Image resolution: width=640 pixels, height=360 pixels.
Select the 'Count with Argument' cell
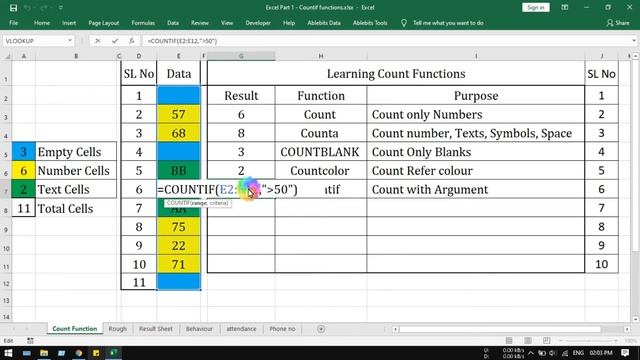(x=476, y=189)
